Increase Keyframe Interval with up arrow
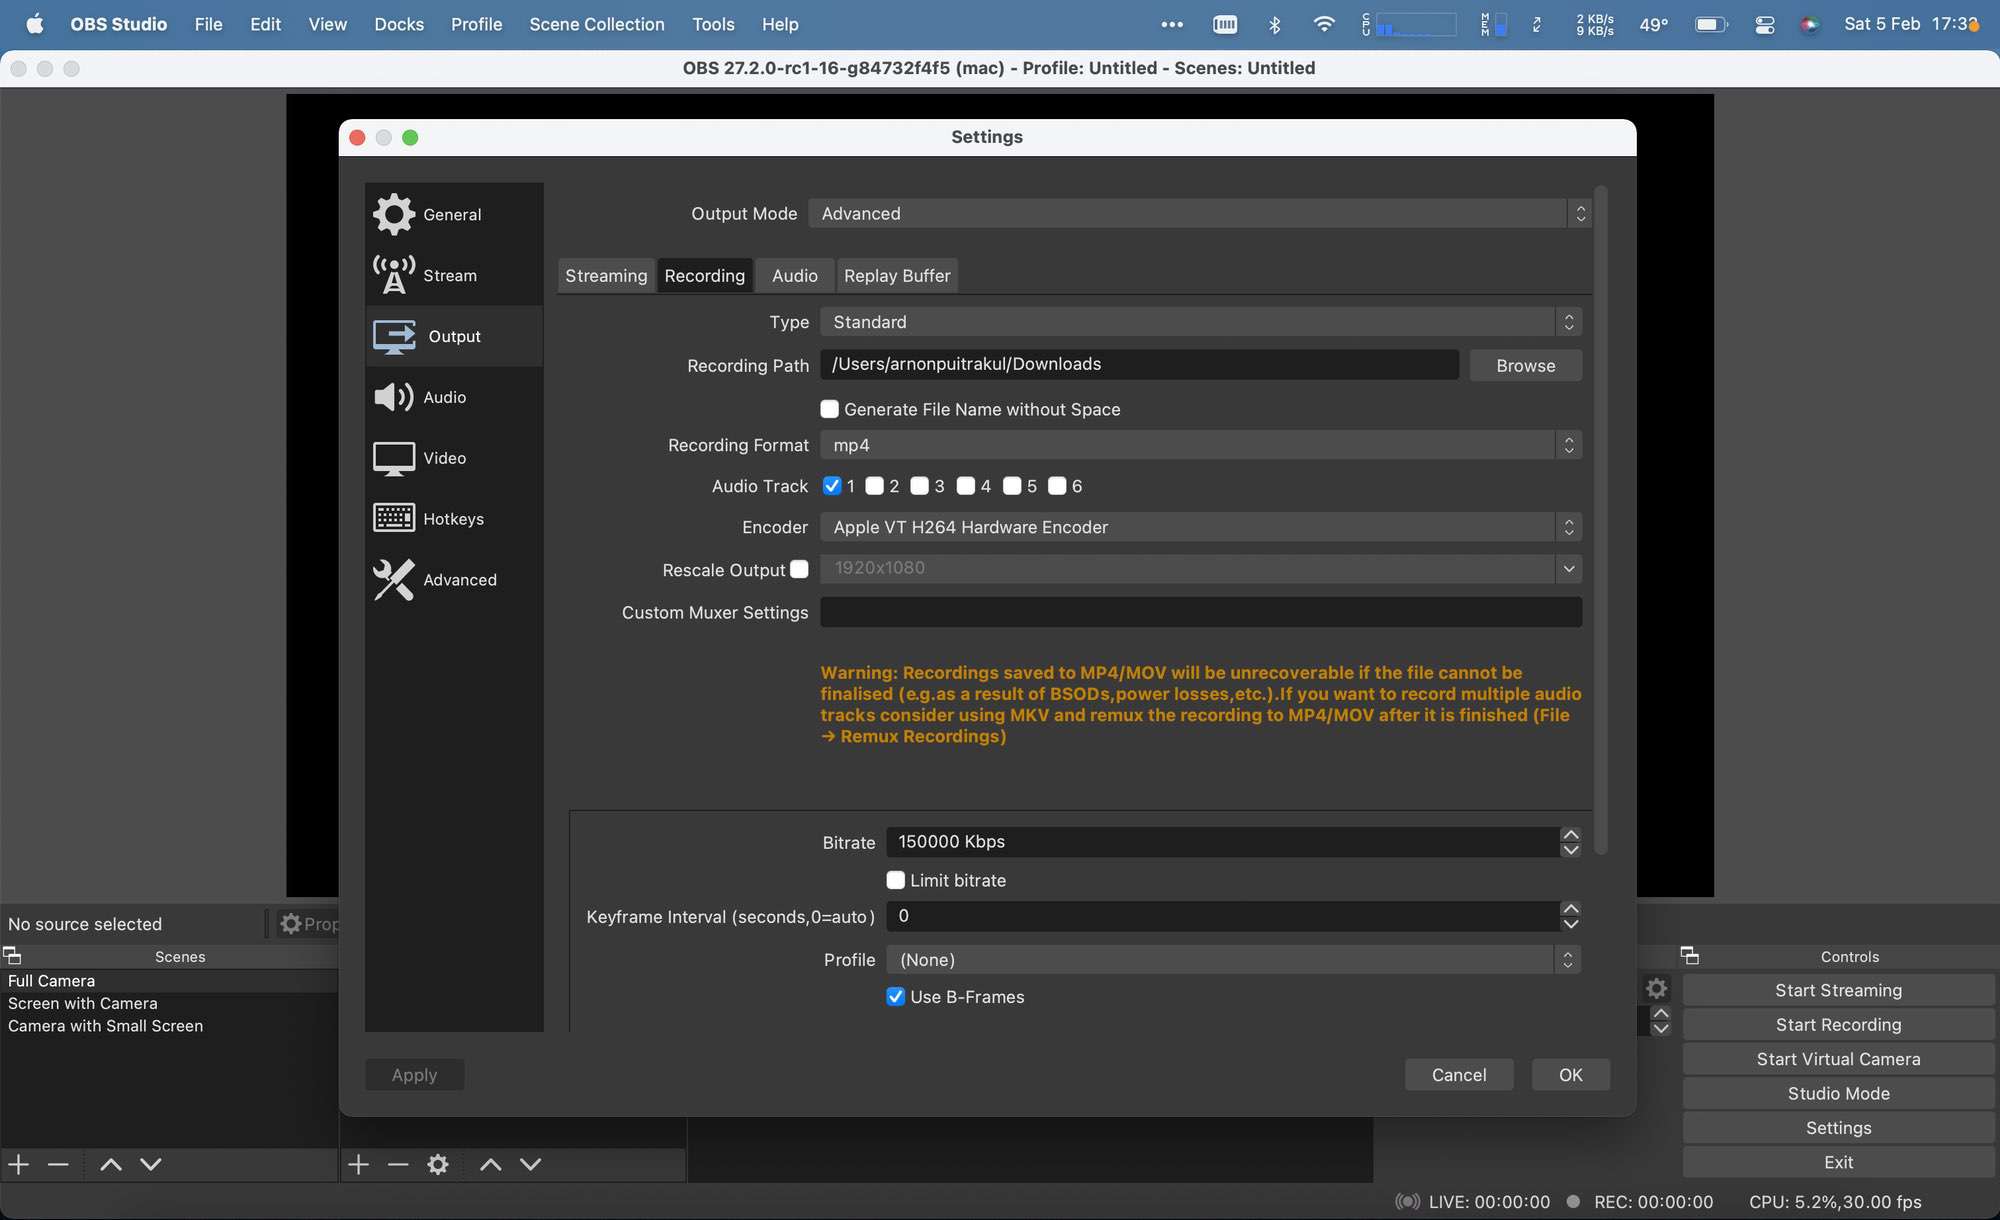Viewport: 2000px width, 1220px height. (x=1571, y=909)
